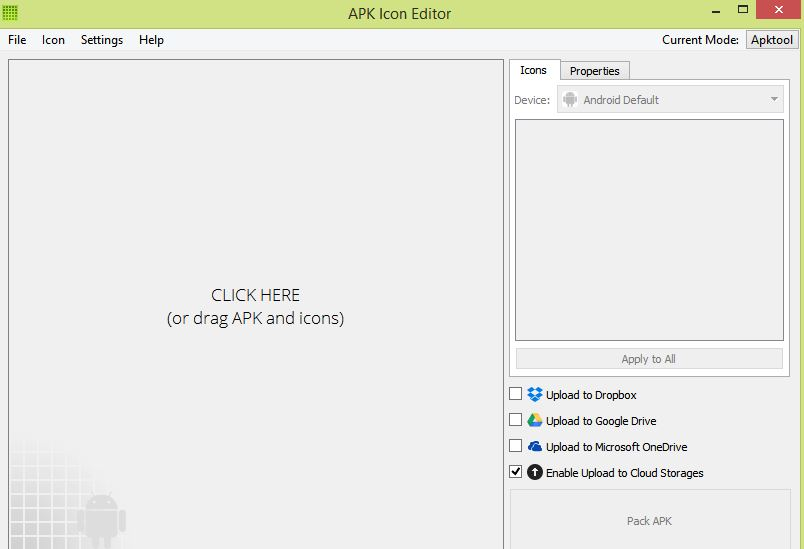Check the Upload to Google Drive box

[516, 421]
